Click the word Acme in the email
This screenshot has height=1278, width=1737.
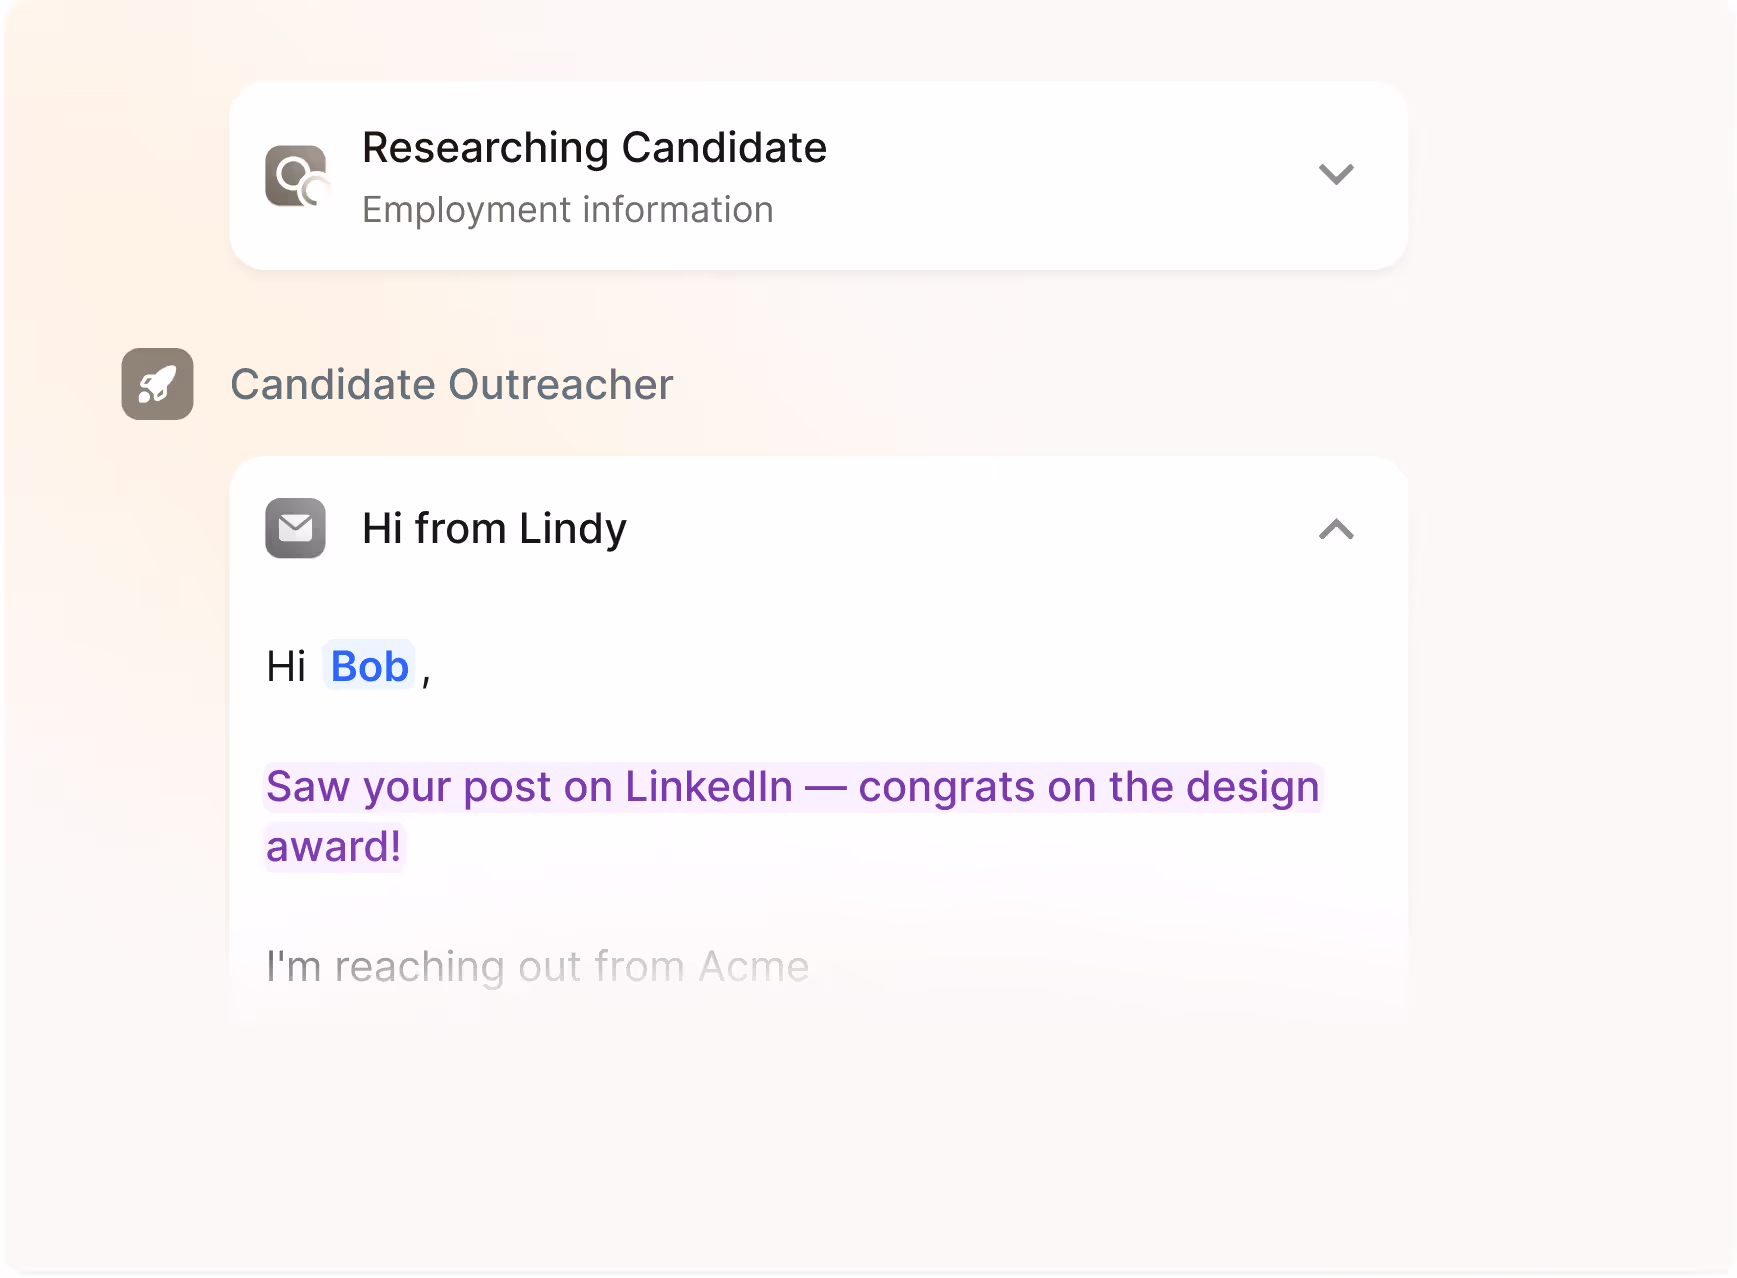click(x=753, y=967)
